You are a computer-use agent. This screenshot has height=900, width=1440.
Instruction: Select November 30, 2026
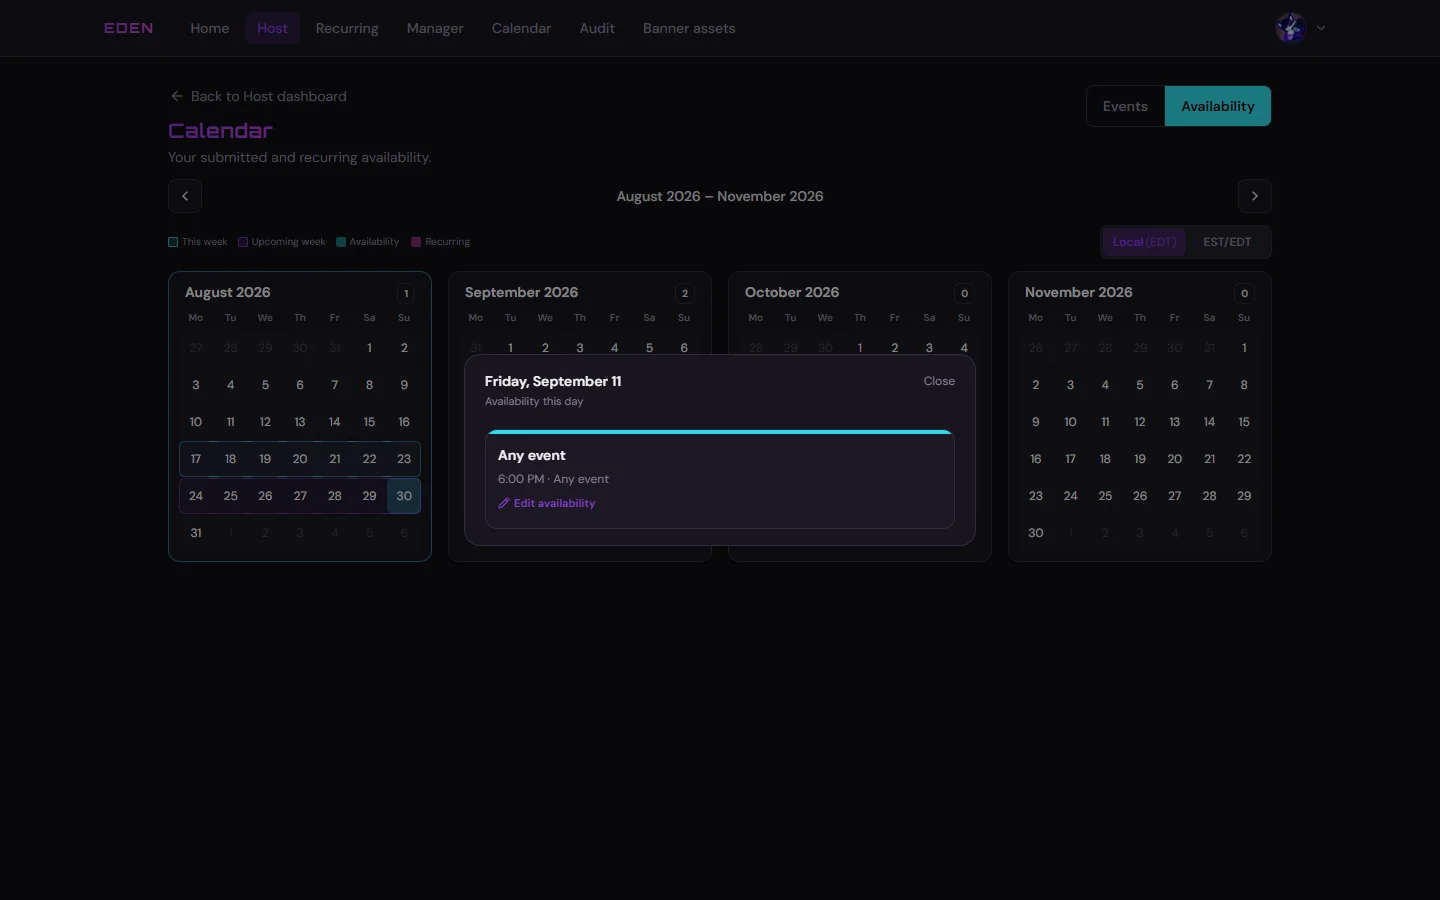click(1036, 533)
